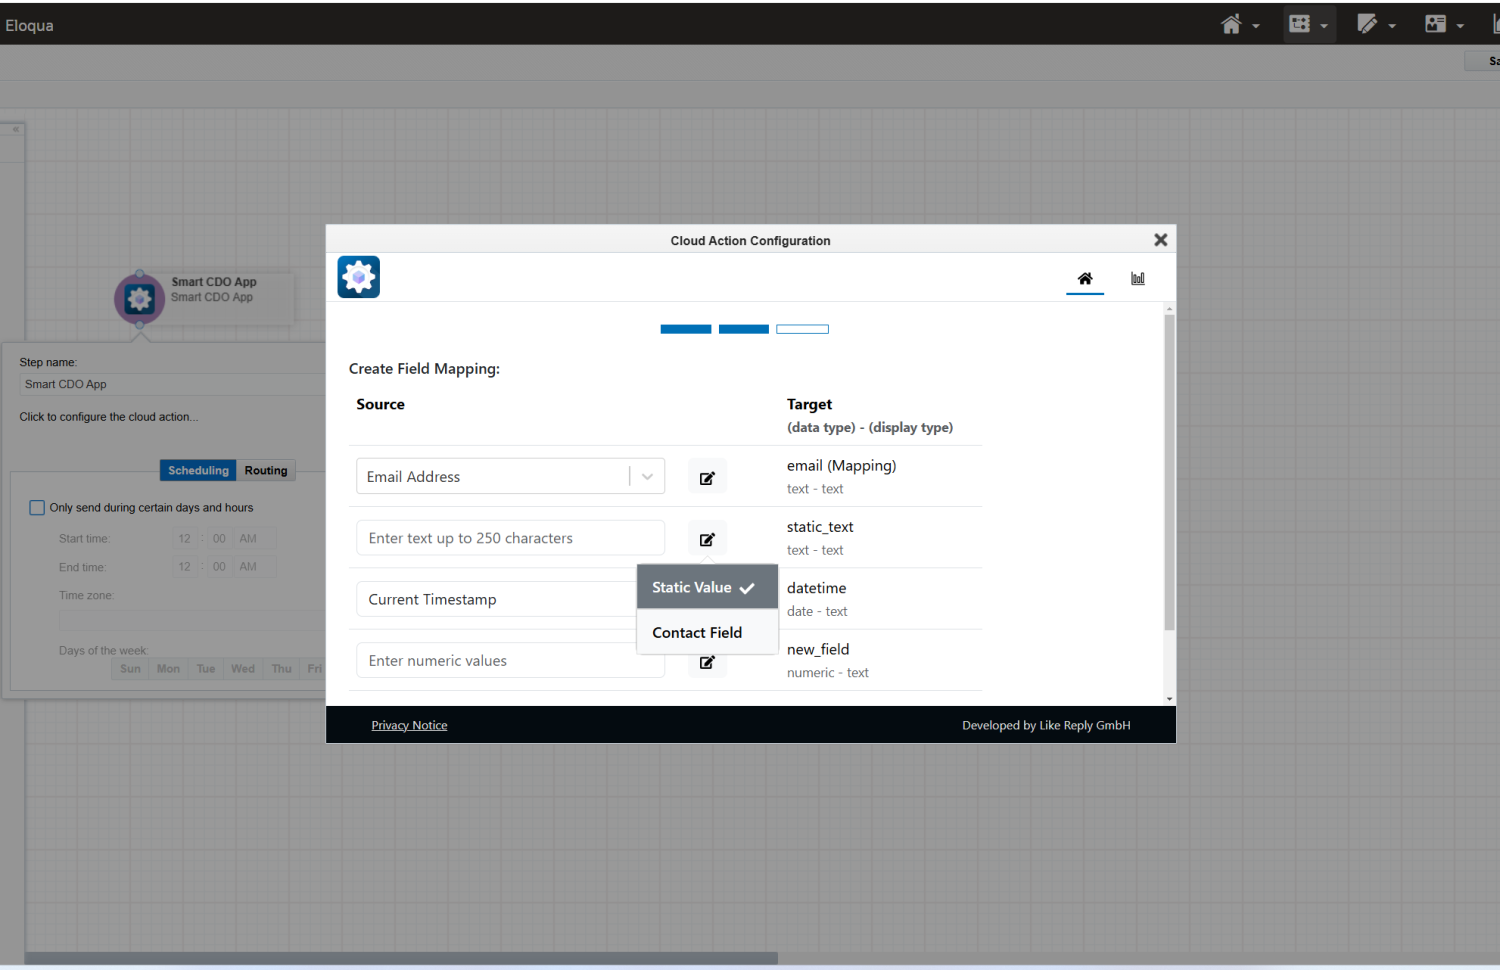Switch to the Scheduling tab
Viewport: 1500px width, 970px height.
click(198, 471)
